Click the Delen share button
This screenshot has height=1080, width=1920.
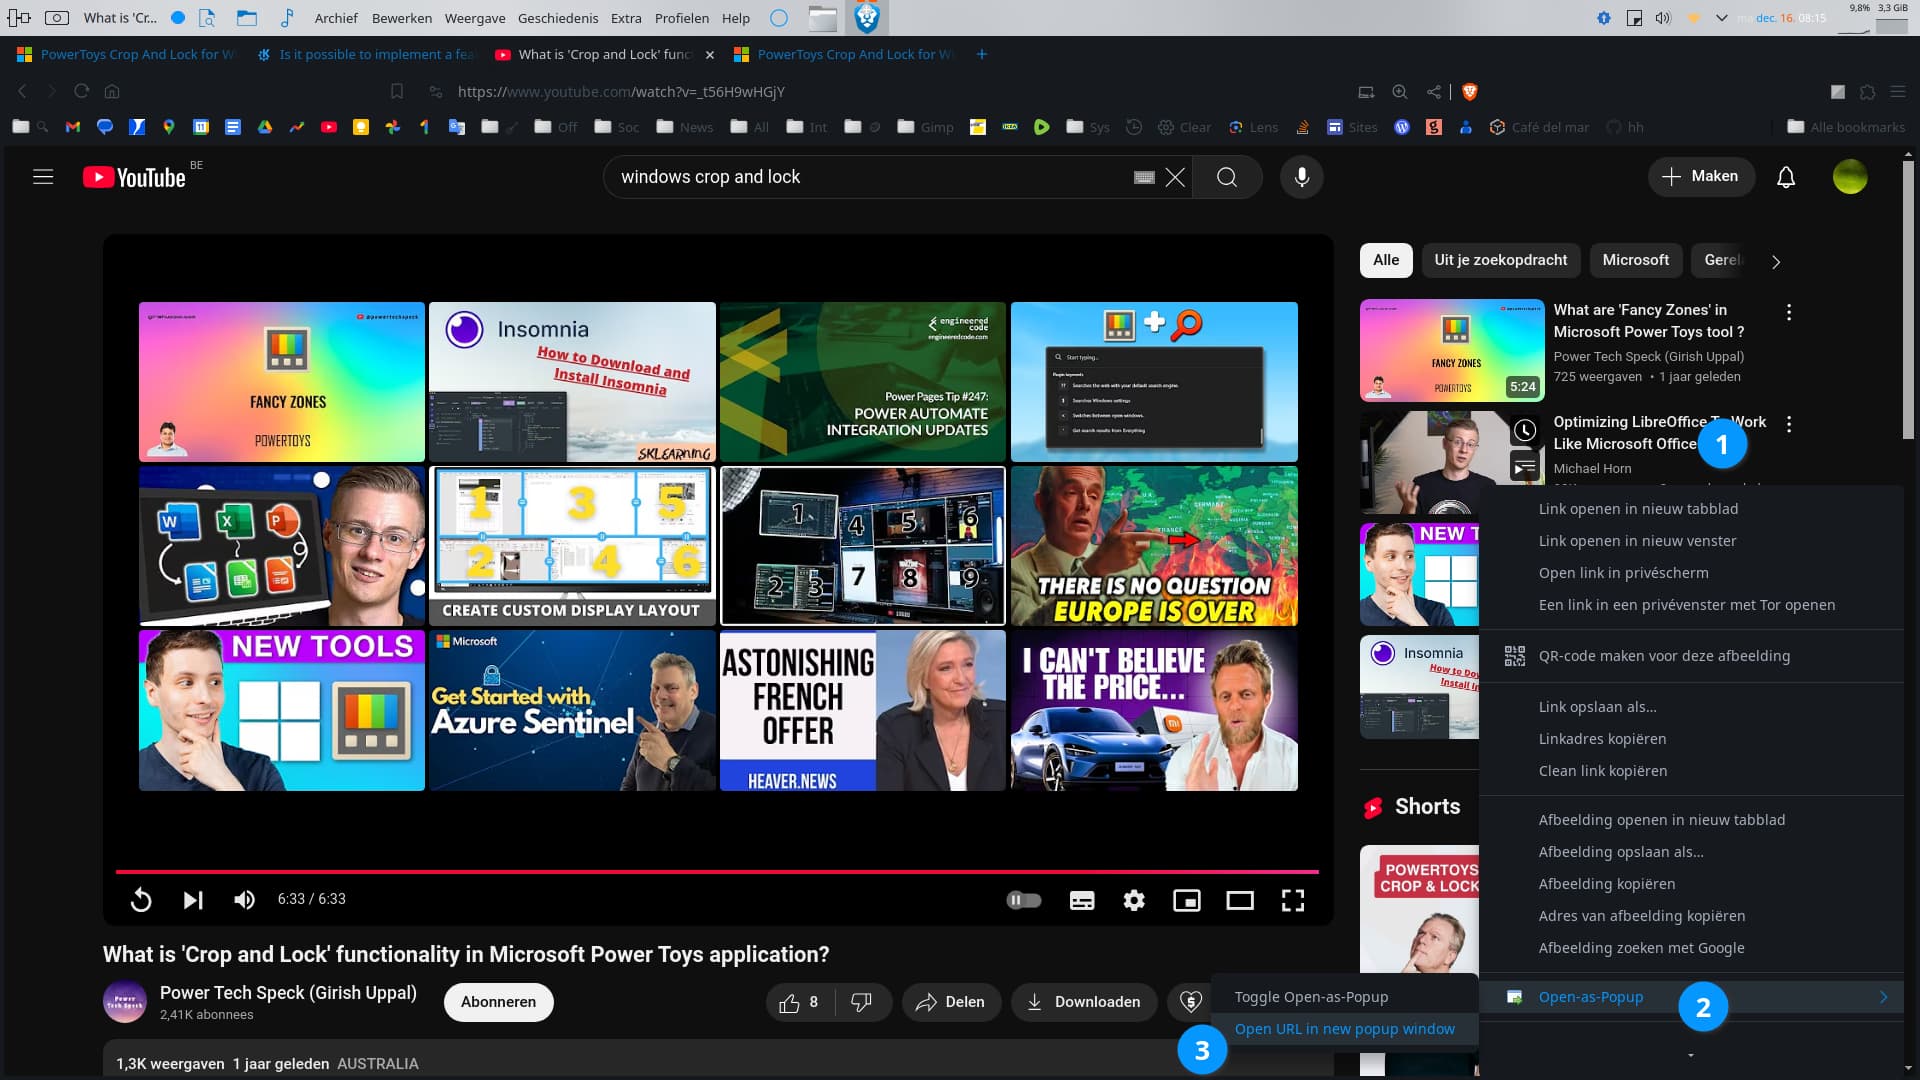(x=951, y=1002)
